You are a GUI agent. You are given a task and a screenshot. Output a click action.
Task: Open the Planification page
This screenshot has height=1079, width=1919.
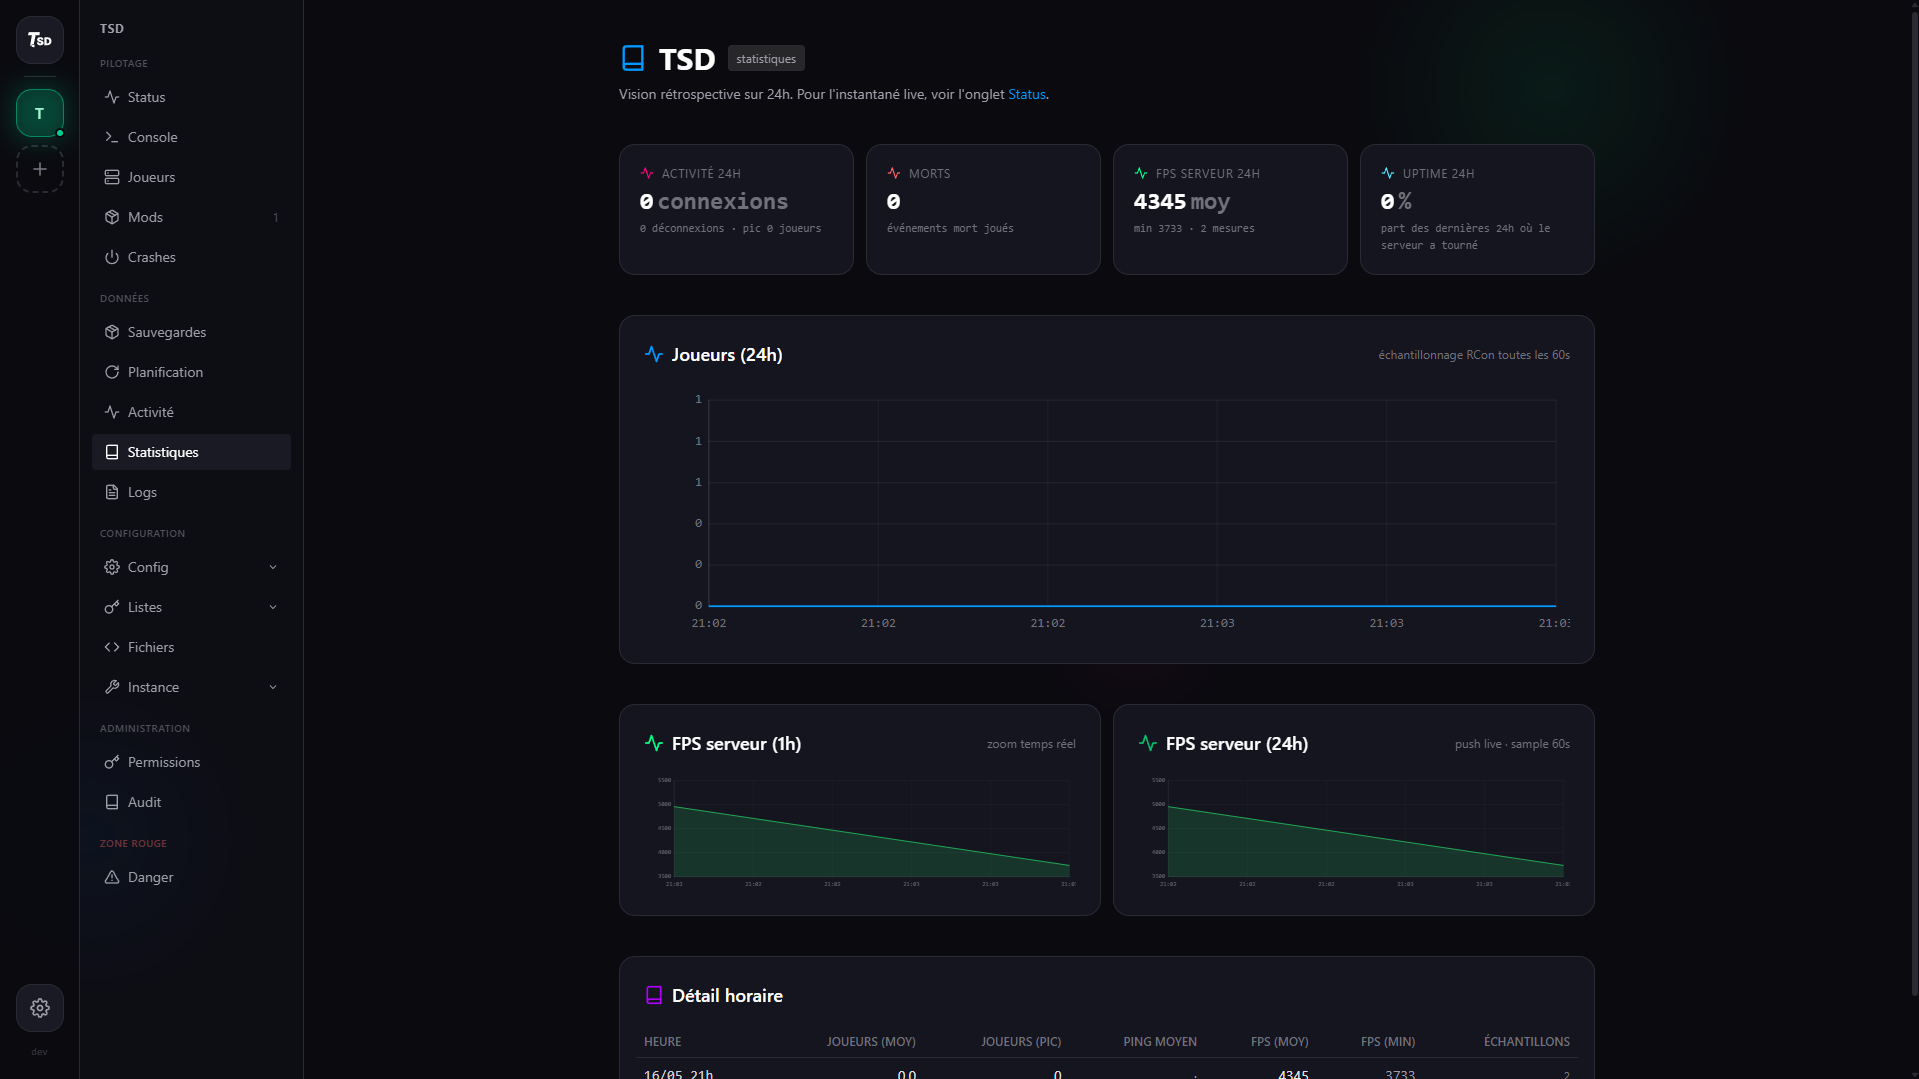[191, 372]
